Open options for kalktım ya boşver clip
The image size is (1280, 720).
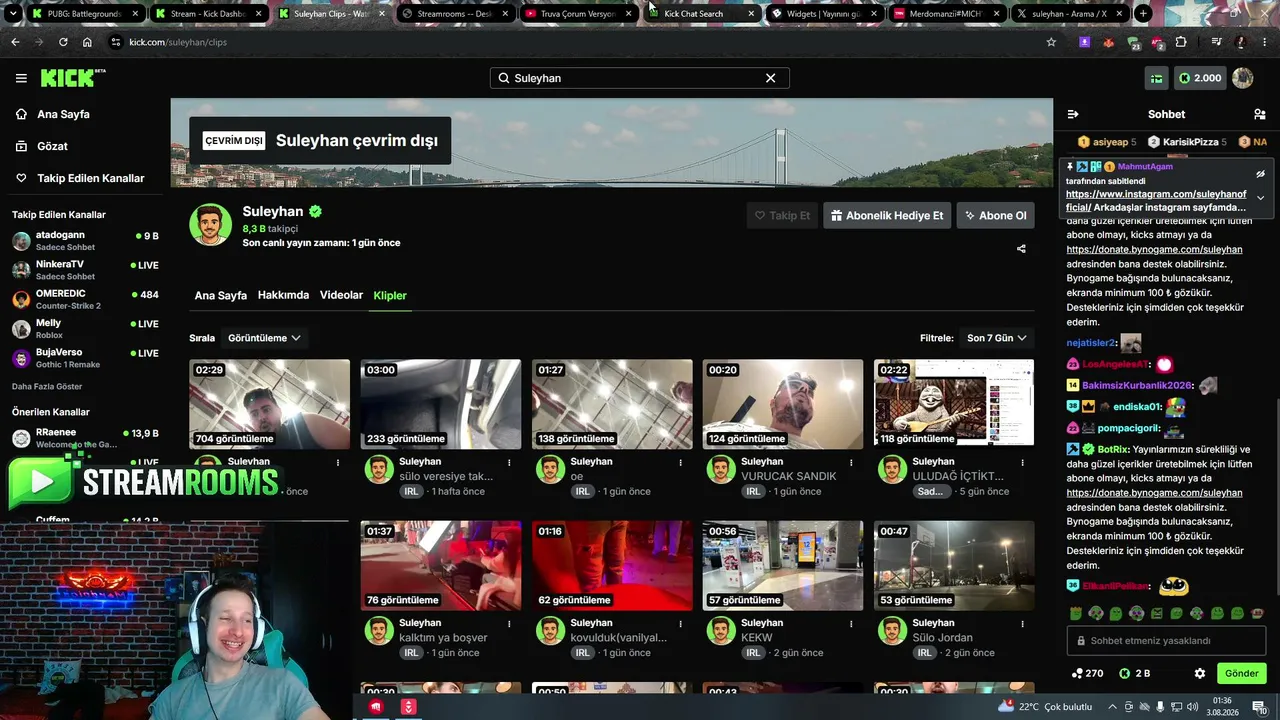(x=509, y=623)
